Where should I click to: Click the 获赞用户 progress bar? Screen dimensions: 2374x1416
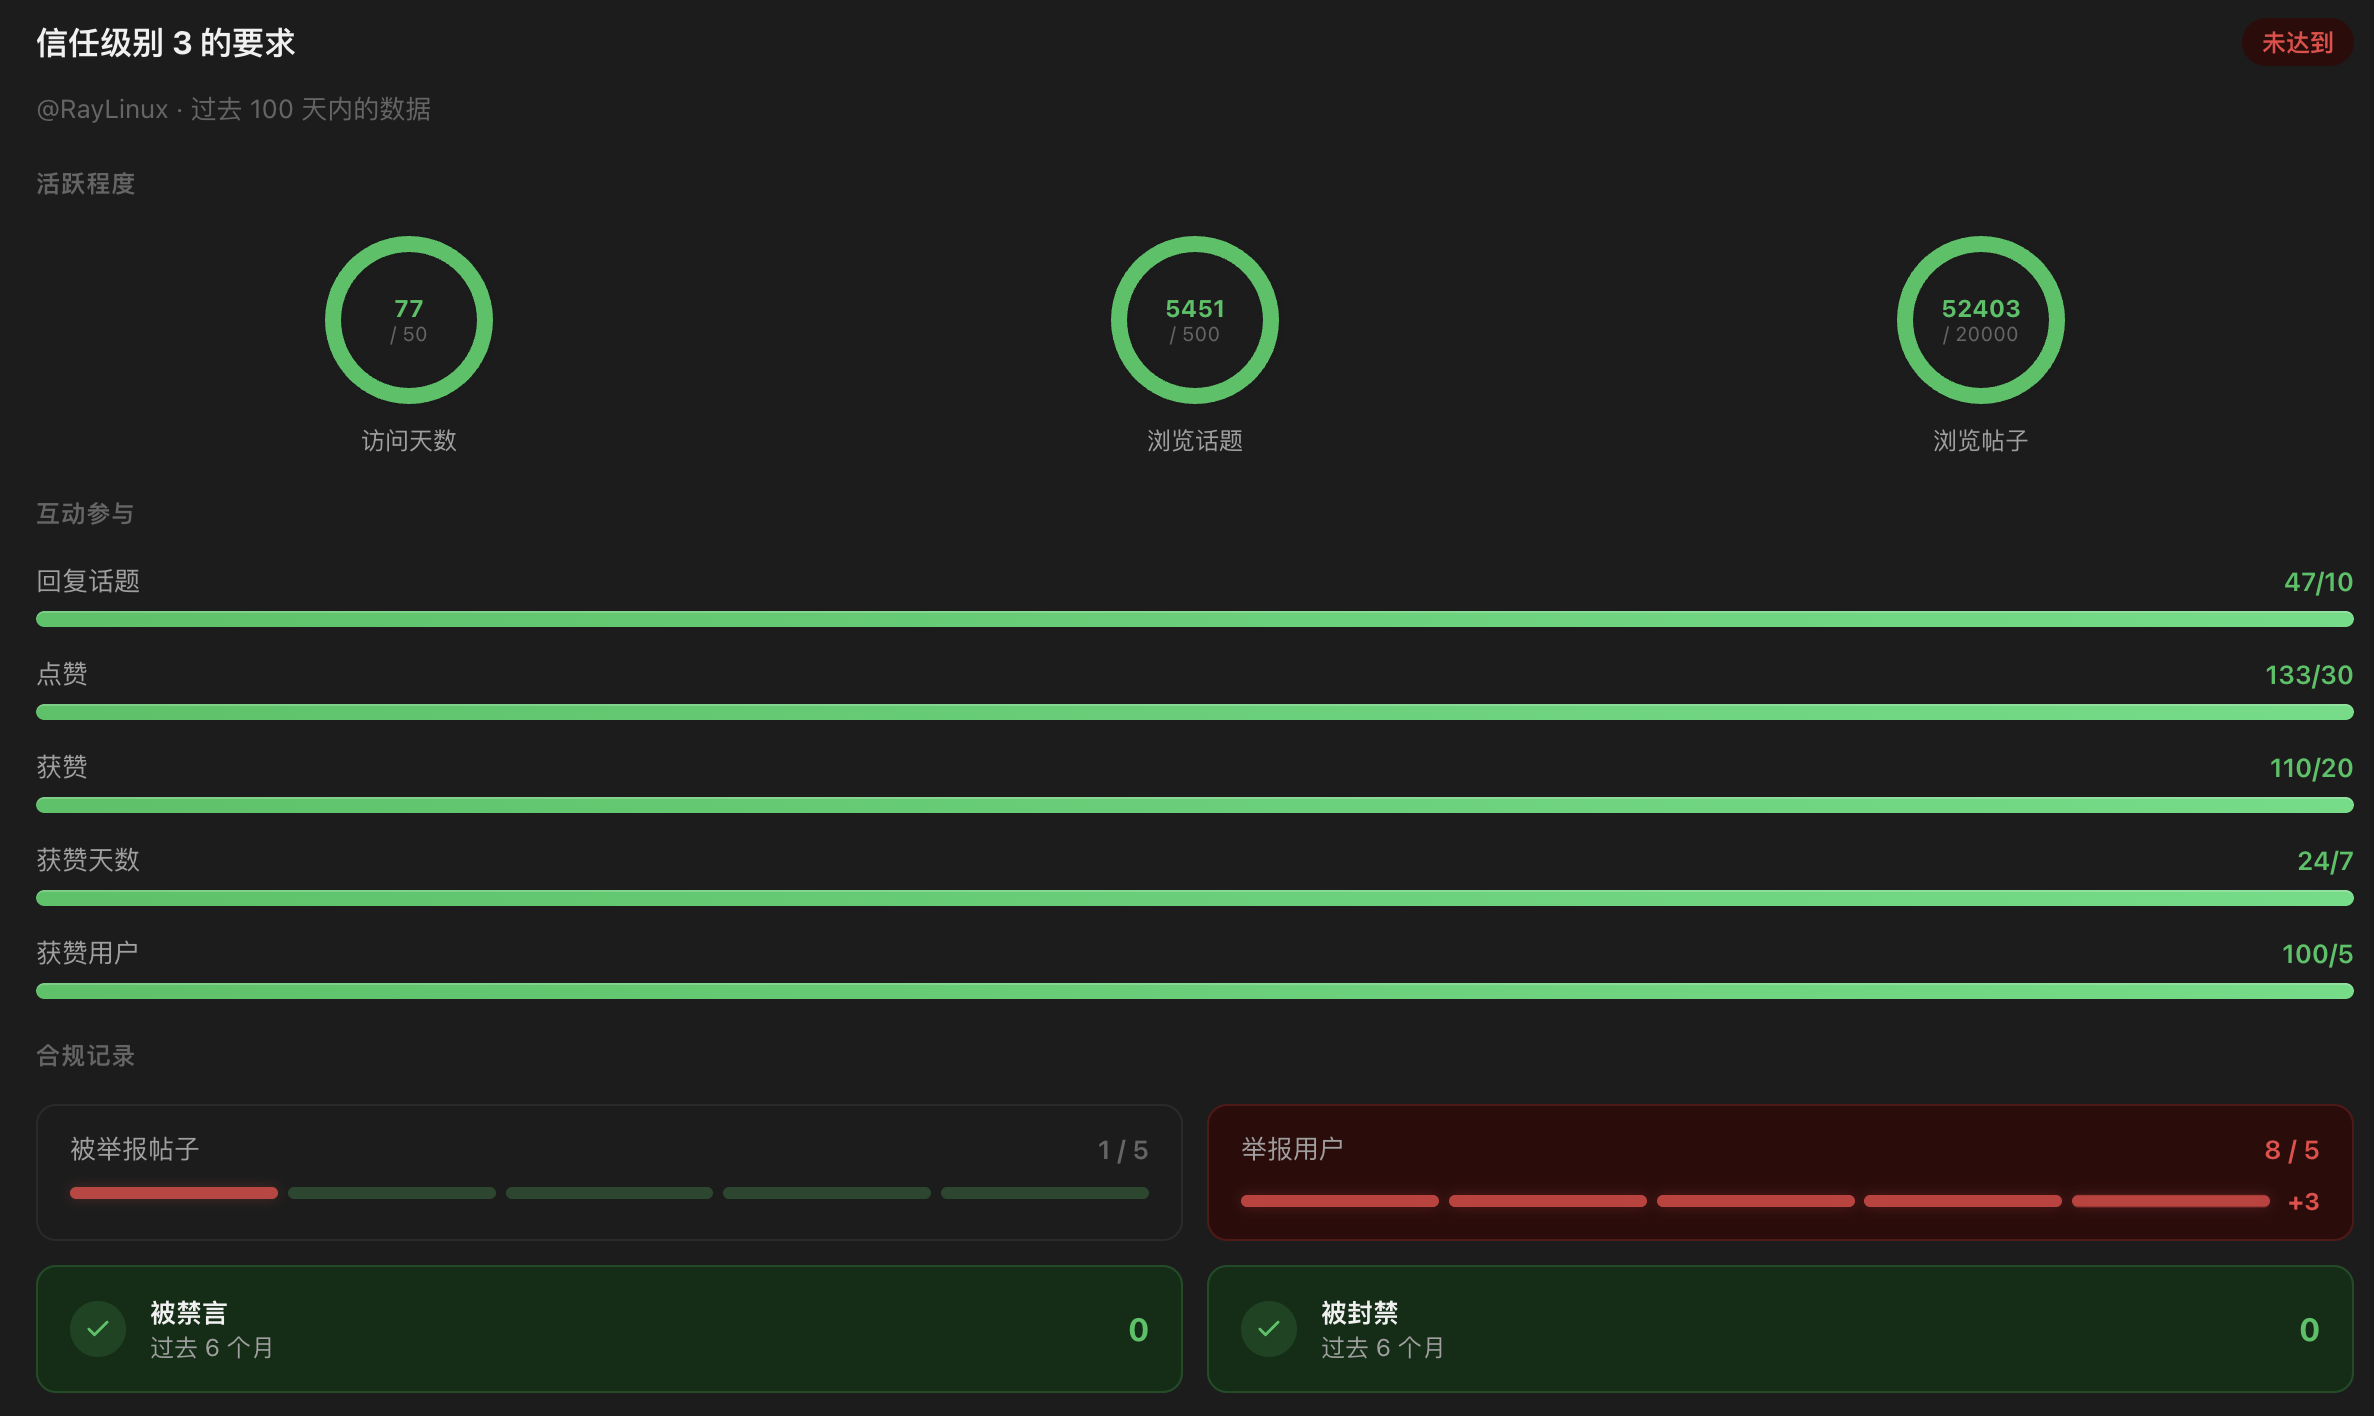coord(1195,991)
